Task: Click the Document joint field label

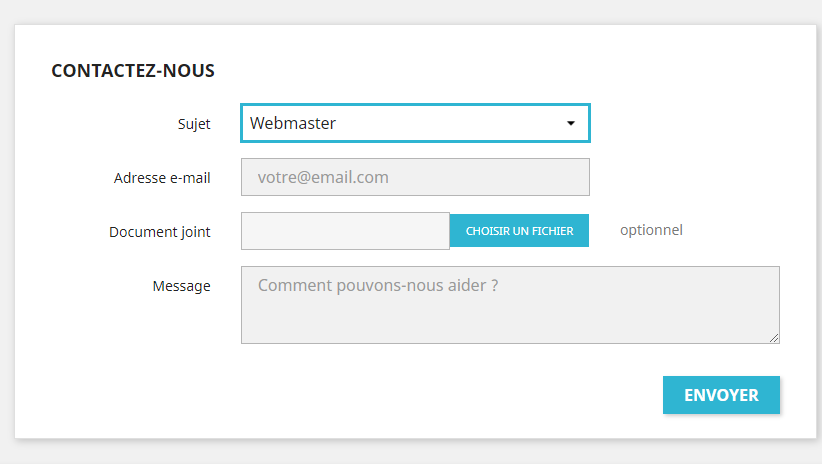Action: tap(160, 232)
